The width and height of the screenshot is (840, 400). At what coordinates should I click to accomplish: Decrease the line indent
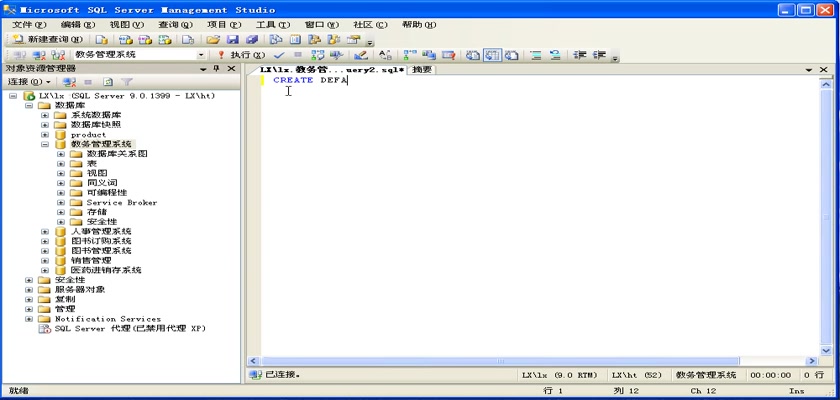point(580,55)
